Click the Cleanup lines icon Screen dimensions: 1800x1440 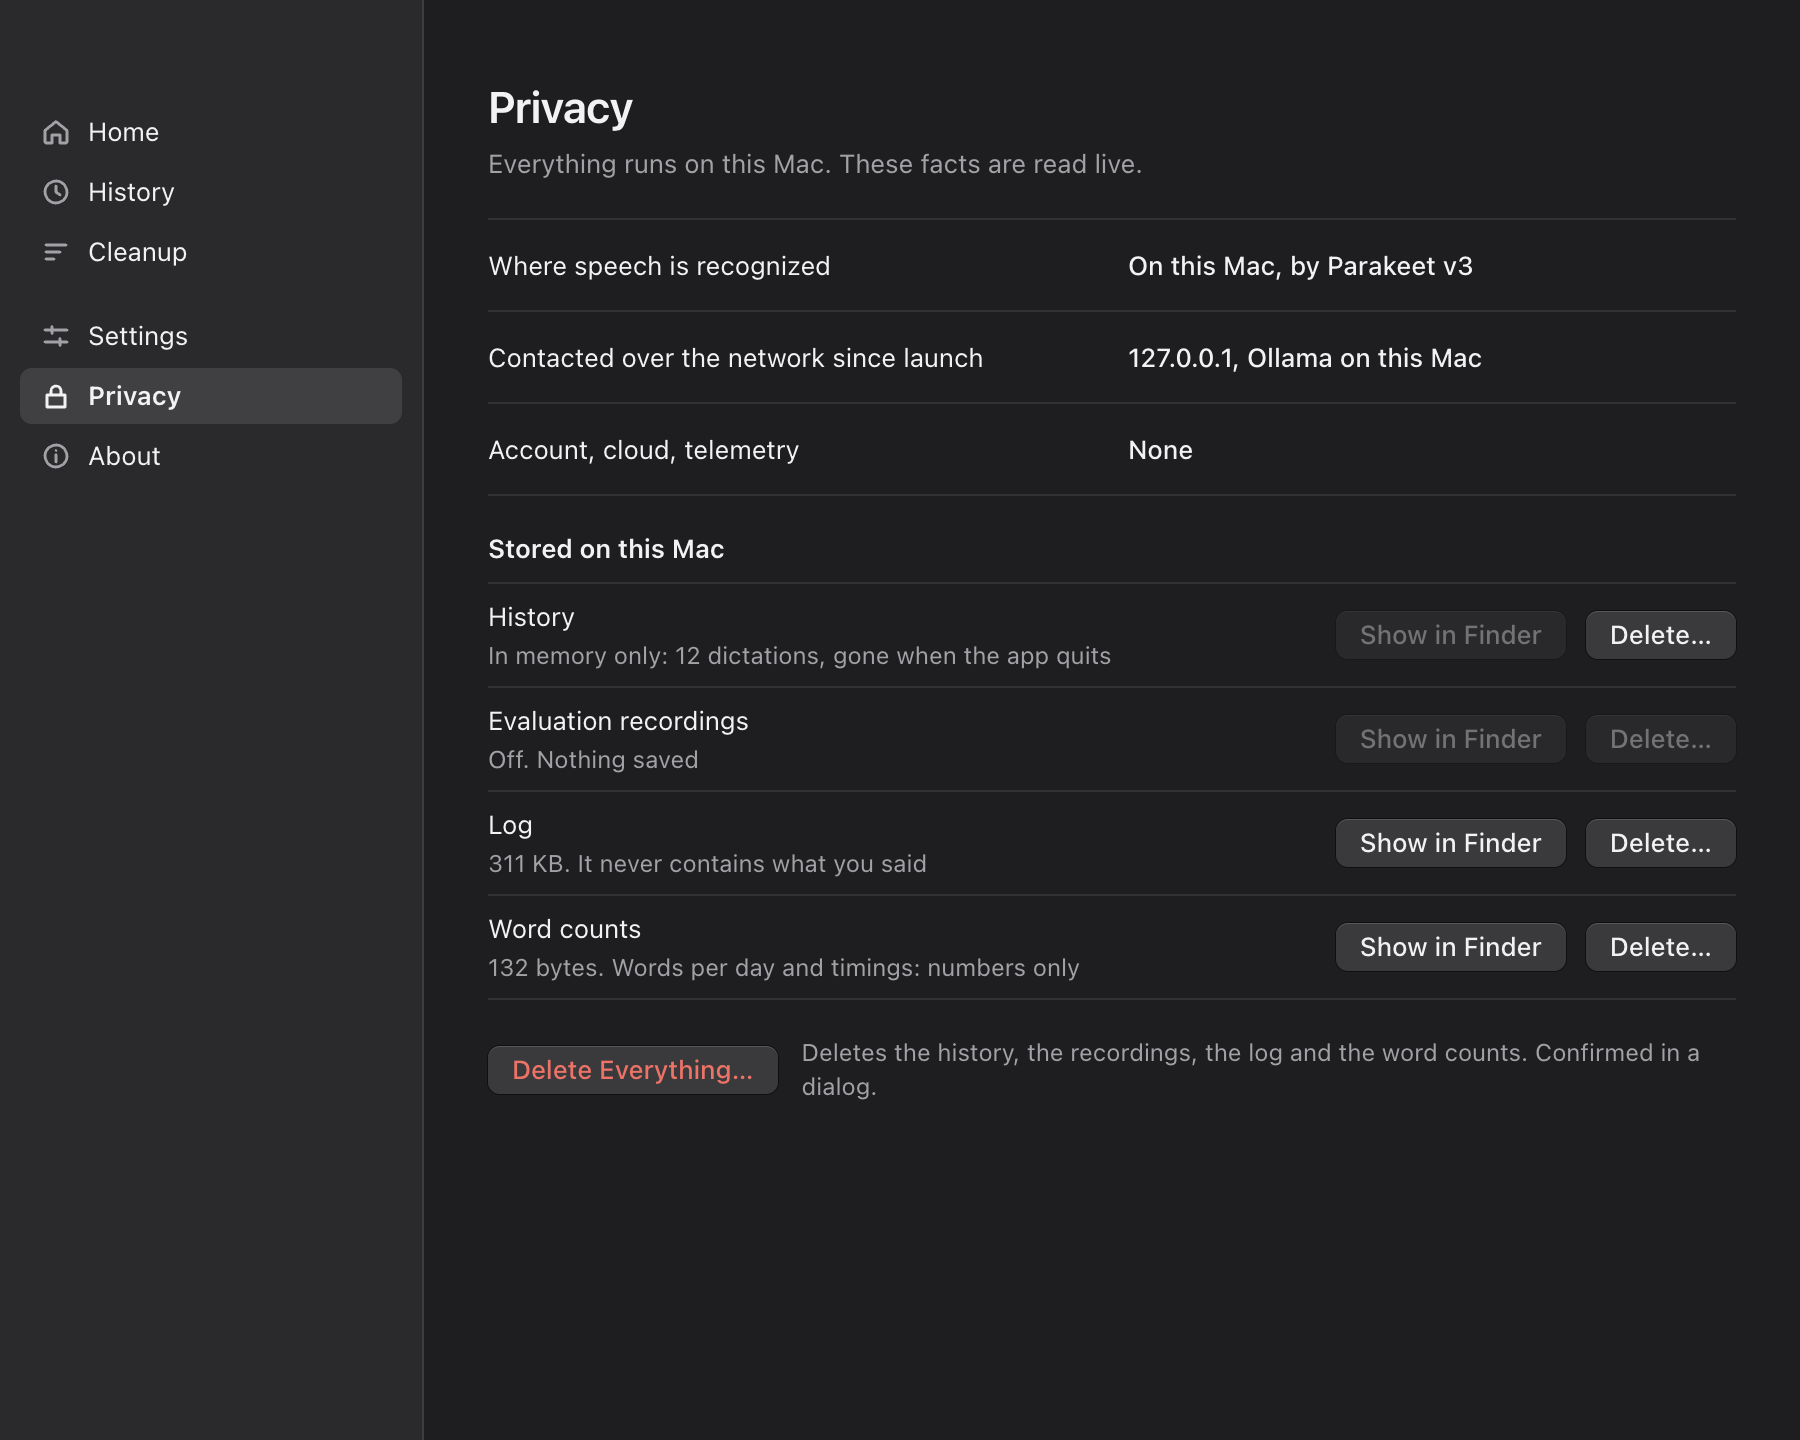[x=56, y=252]
